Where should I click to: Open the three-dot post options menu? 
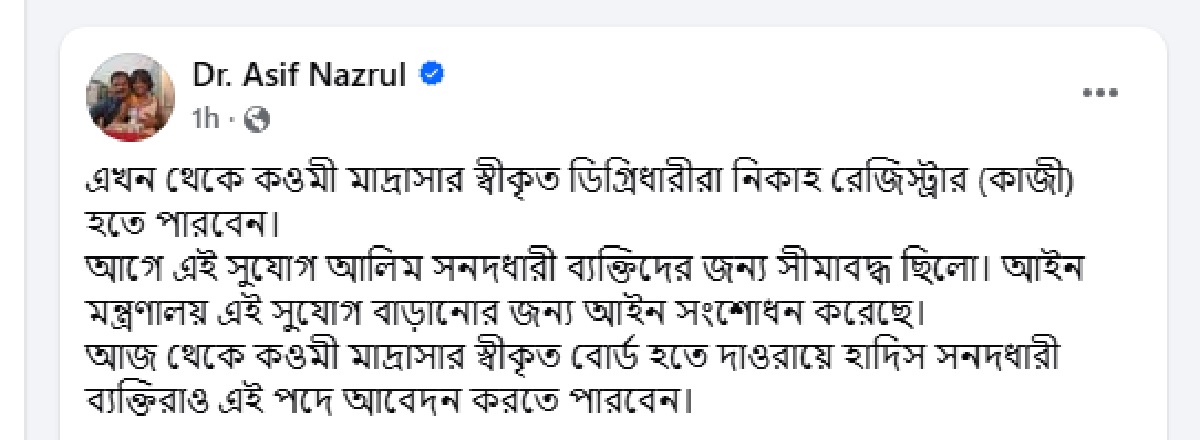[1100, 93]
